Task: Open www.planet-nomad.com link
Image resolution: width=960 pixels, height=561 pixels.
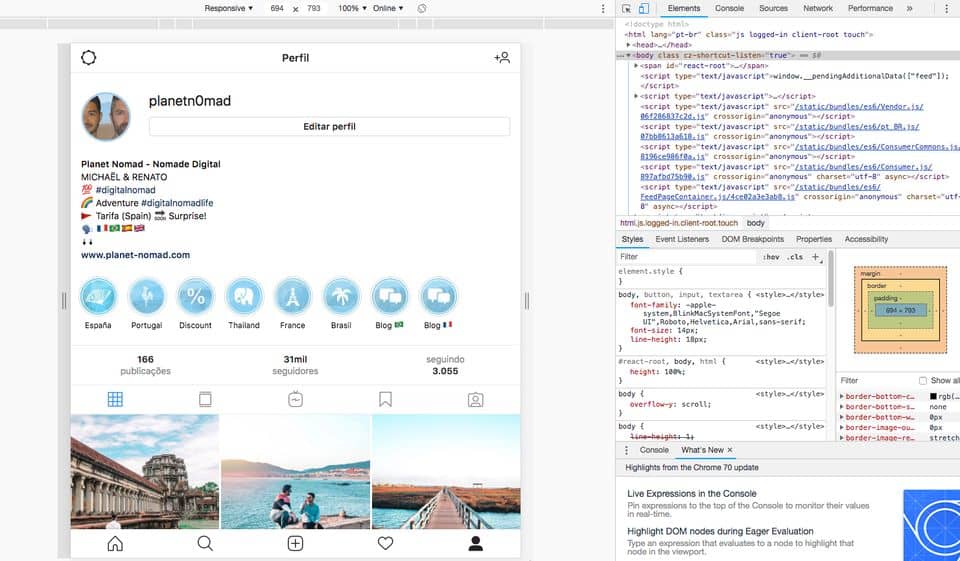Action: coord(135,255)
